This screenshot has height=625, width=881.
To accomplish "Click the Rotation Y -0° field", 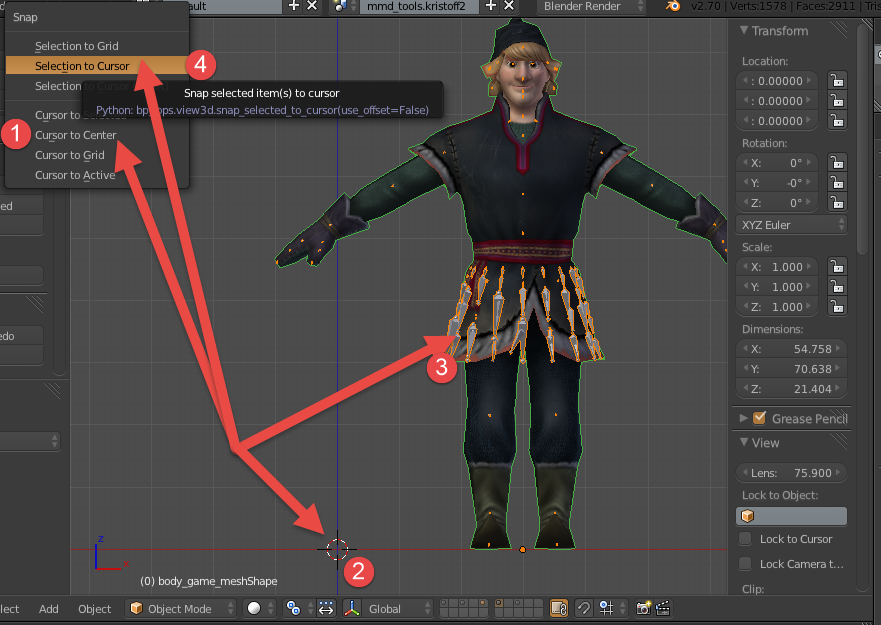I will click(778, 183).
